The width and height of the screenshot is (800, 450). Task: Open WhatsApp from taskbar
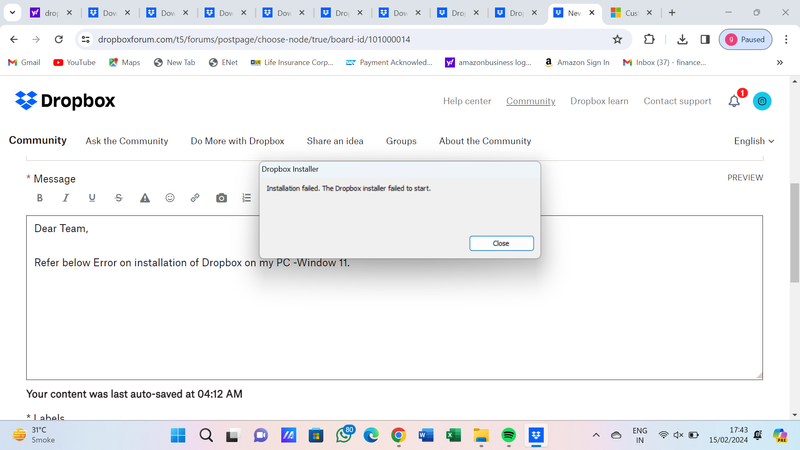344,435
